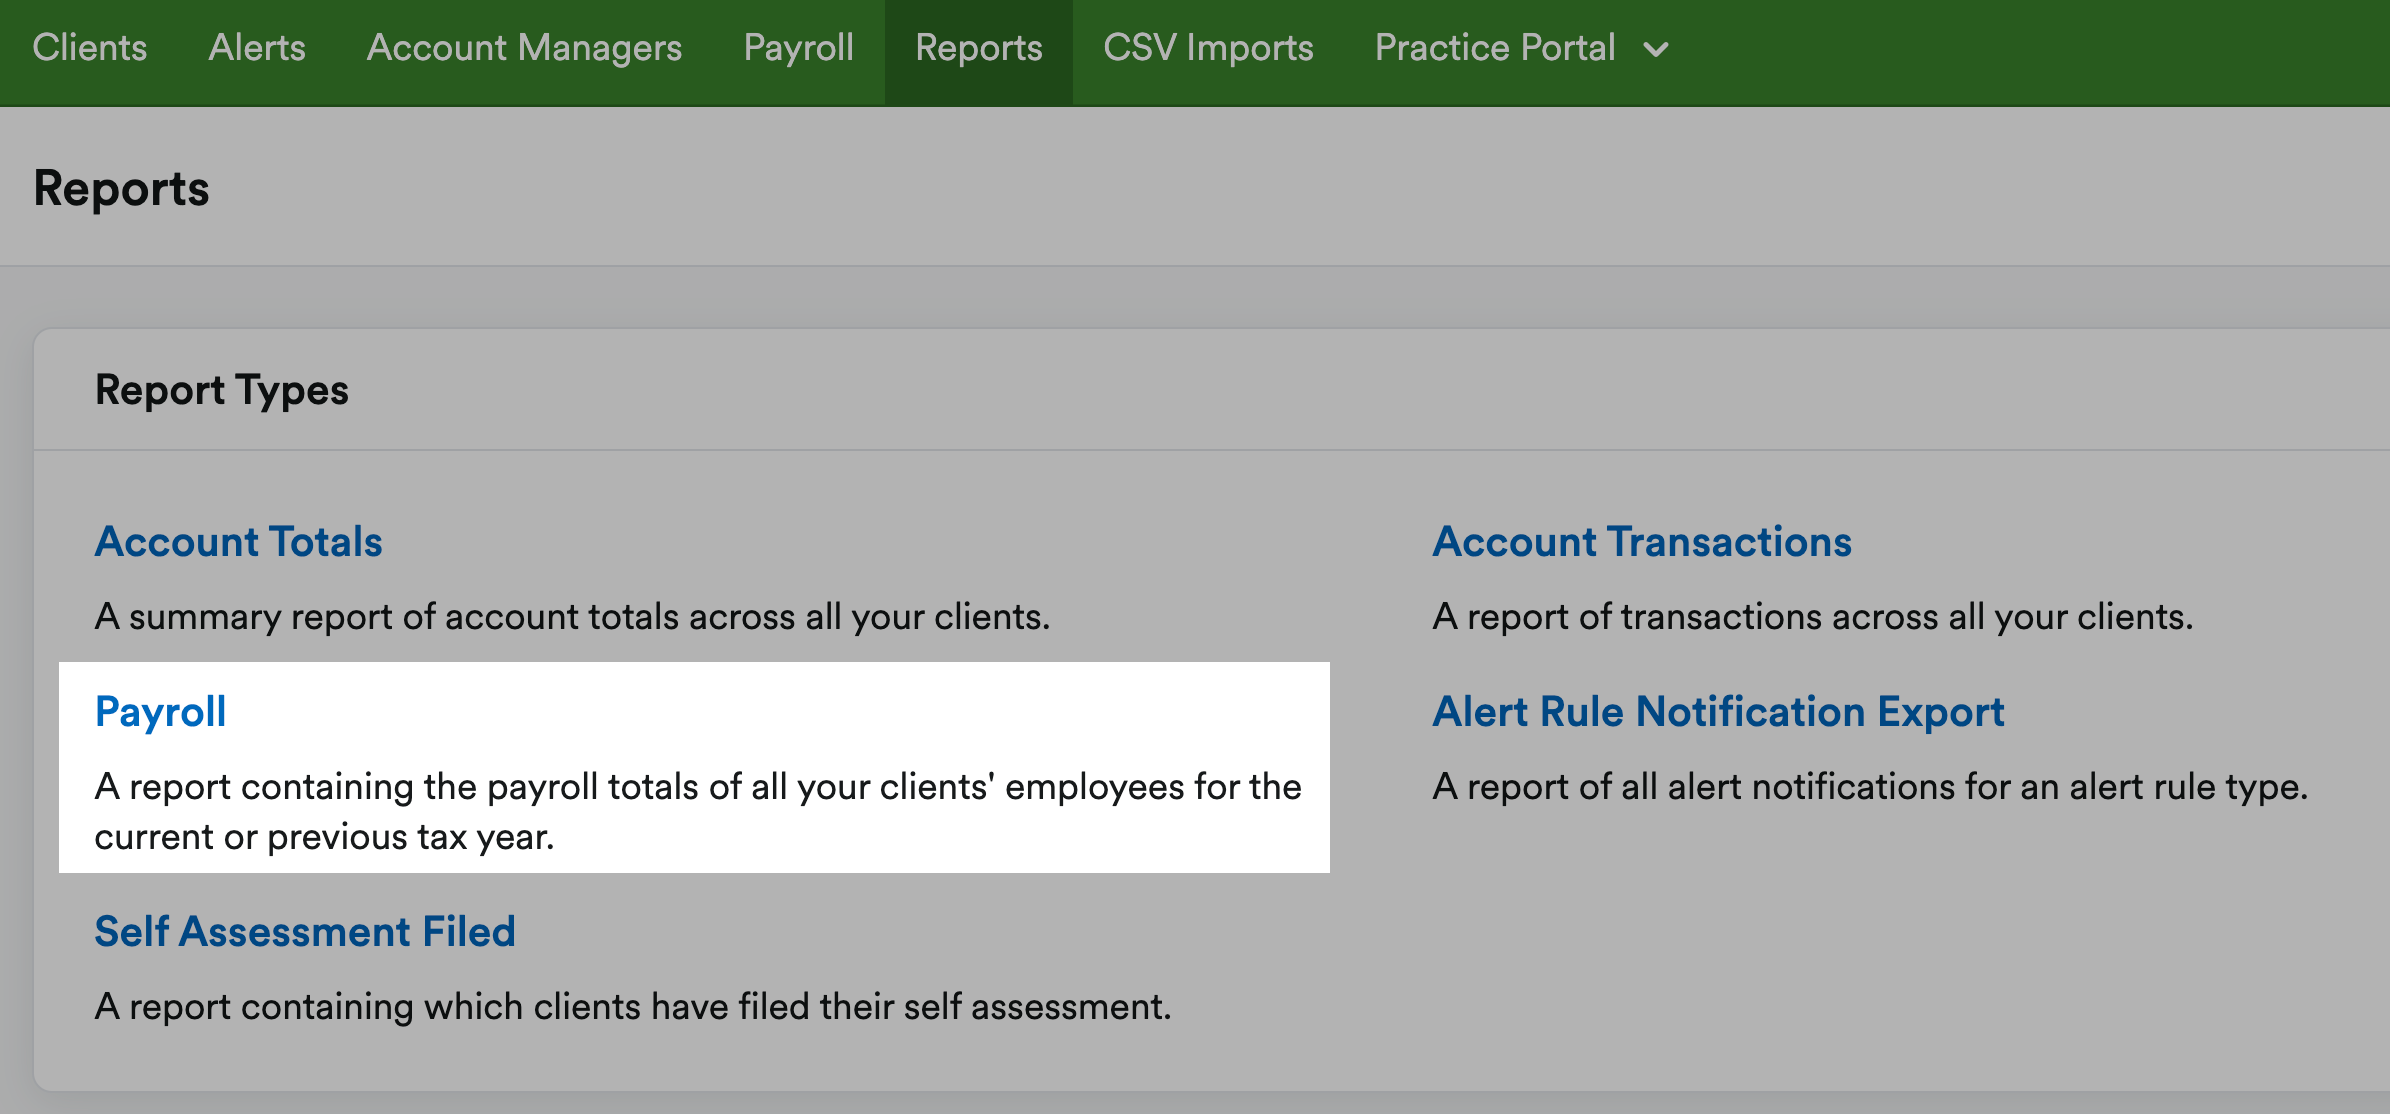Viewport: 2390px width, 1114px height.
Task: Click 'A summary report of account totals' description
Action: pos(572,617)
